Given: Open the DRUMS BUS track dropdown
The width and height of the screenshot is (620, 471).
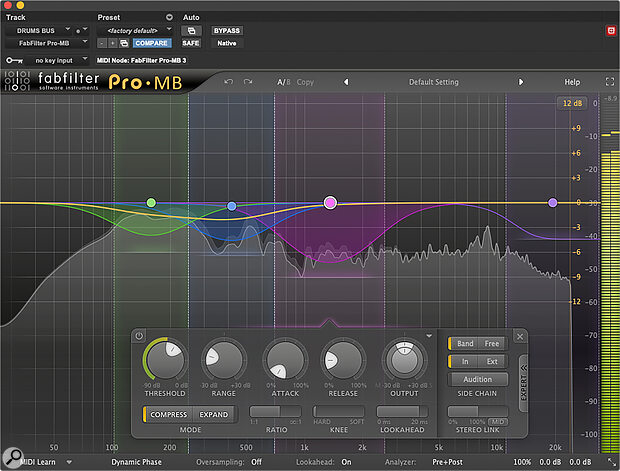Looking at the screenshot, I should pyautogui.click(x=39, y=30).
